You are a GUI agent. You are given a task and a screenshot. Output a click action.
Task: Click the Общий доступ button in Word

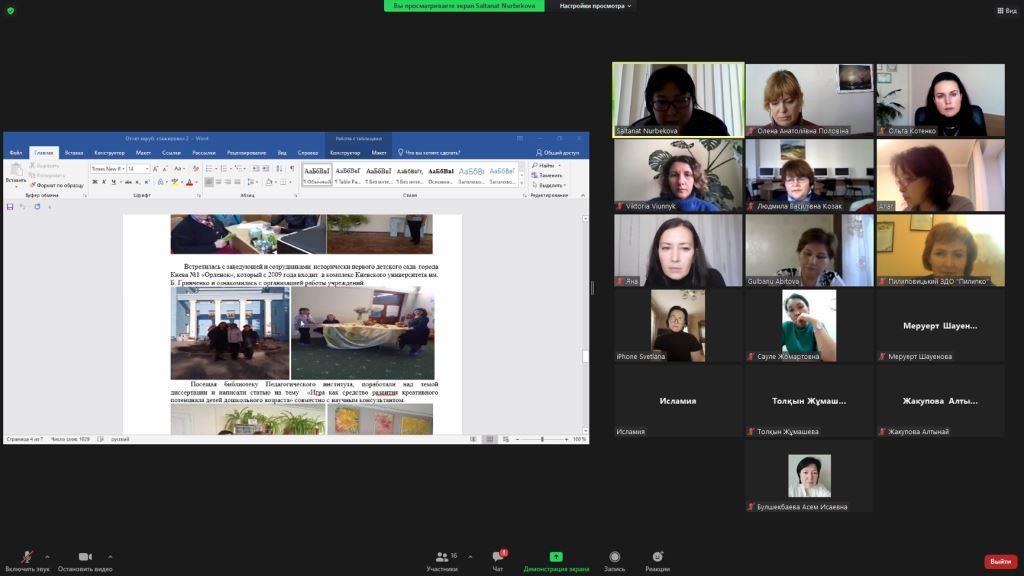(x=558, y=153)
